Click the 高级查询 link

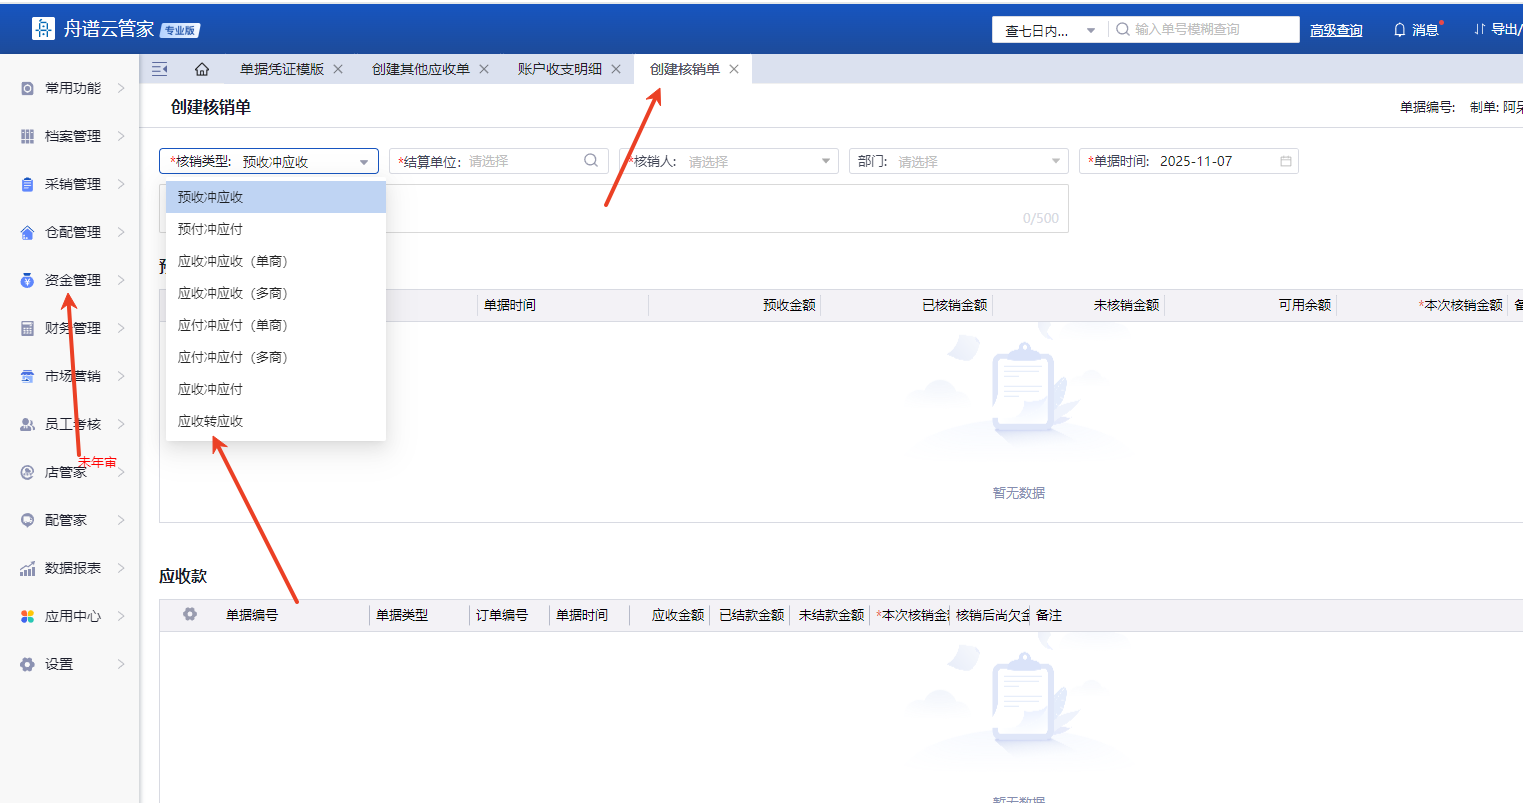pos(1336,30)
